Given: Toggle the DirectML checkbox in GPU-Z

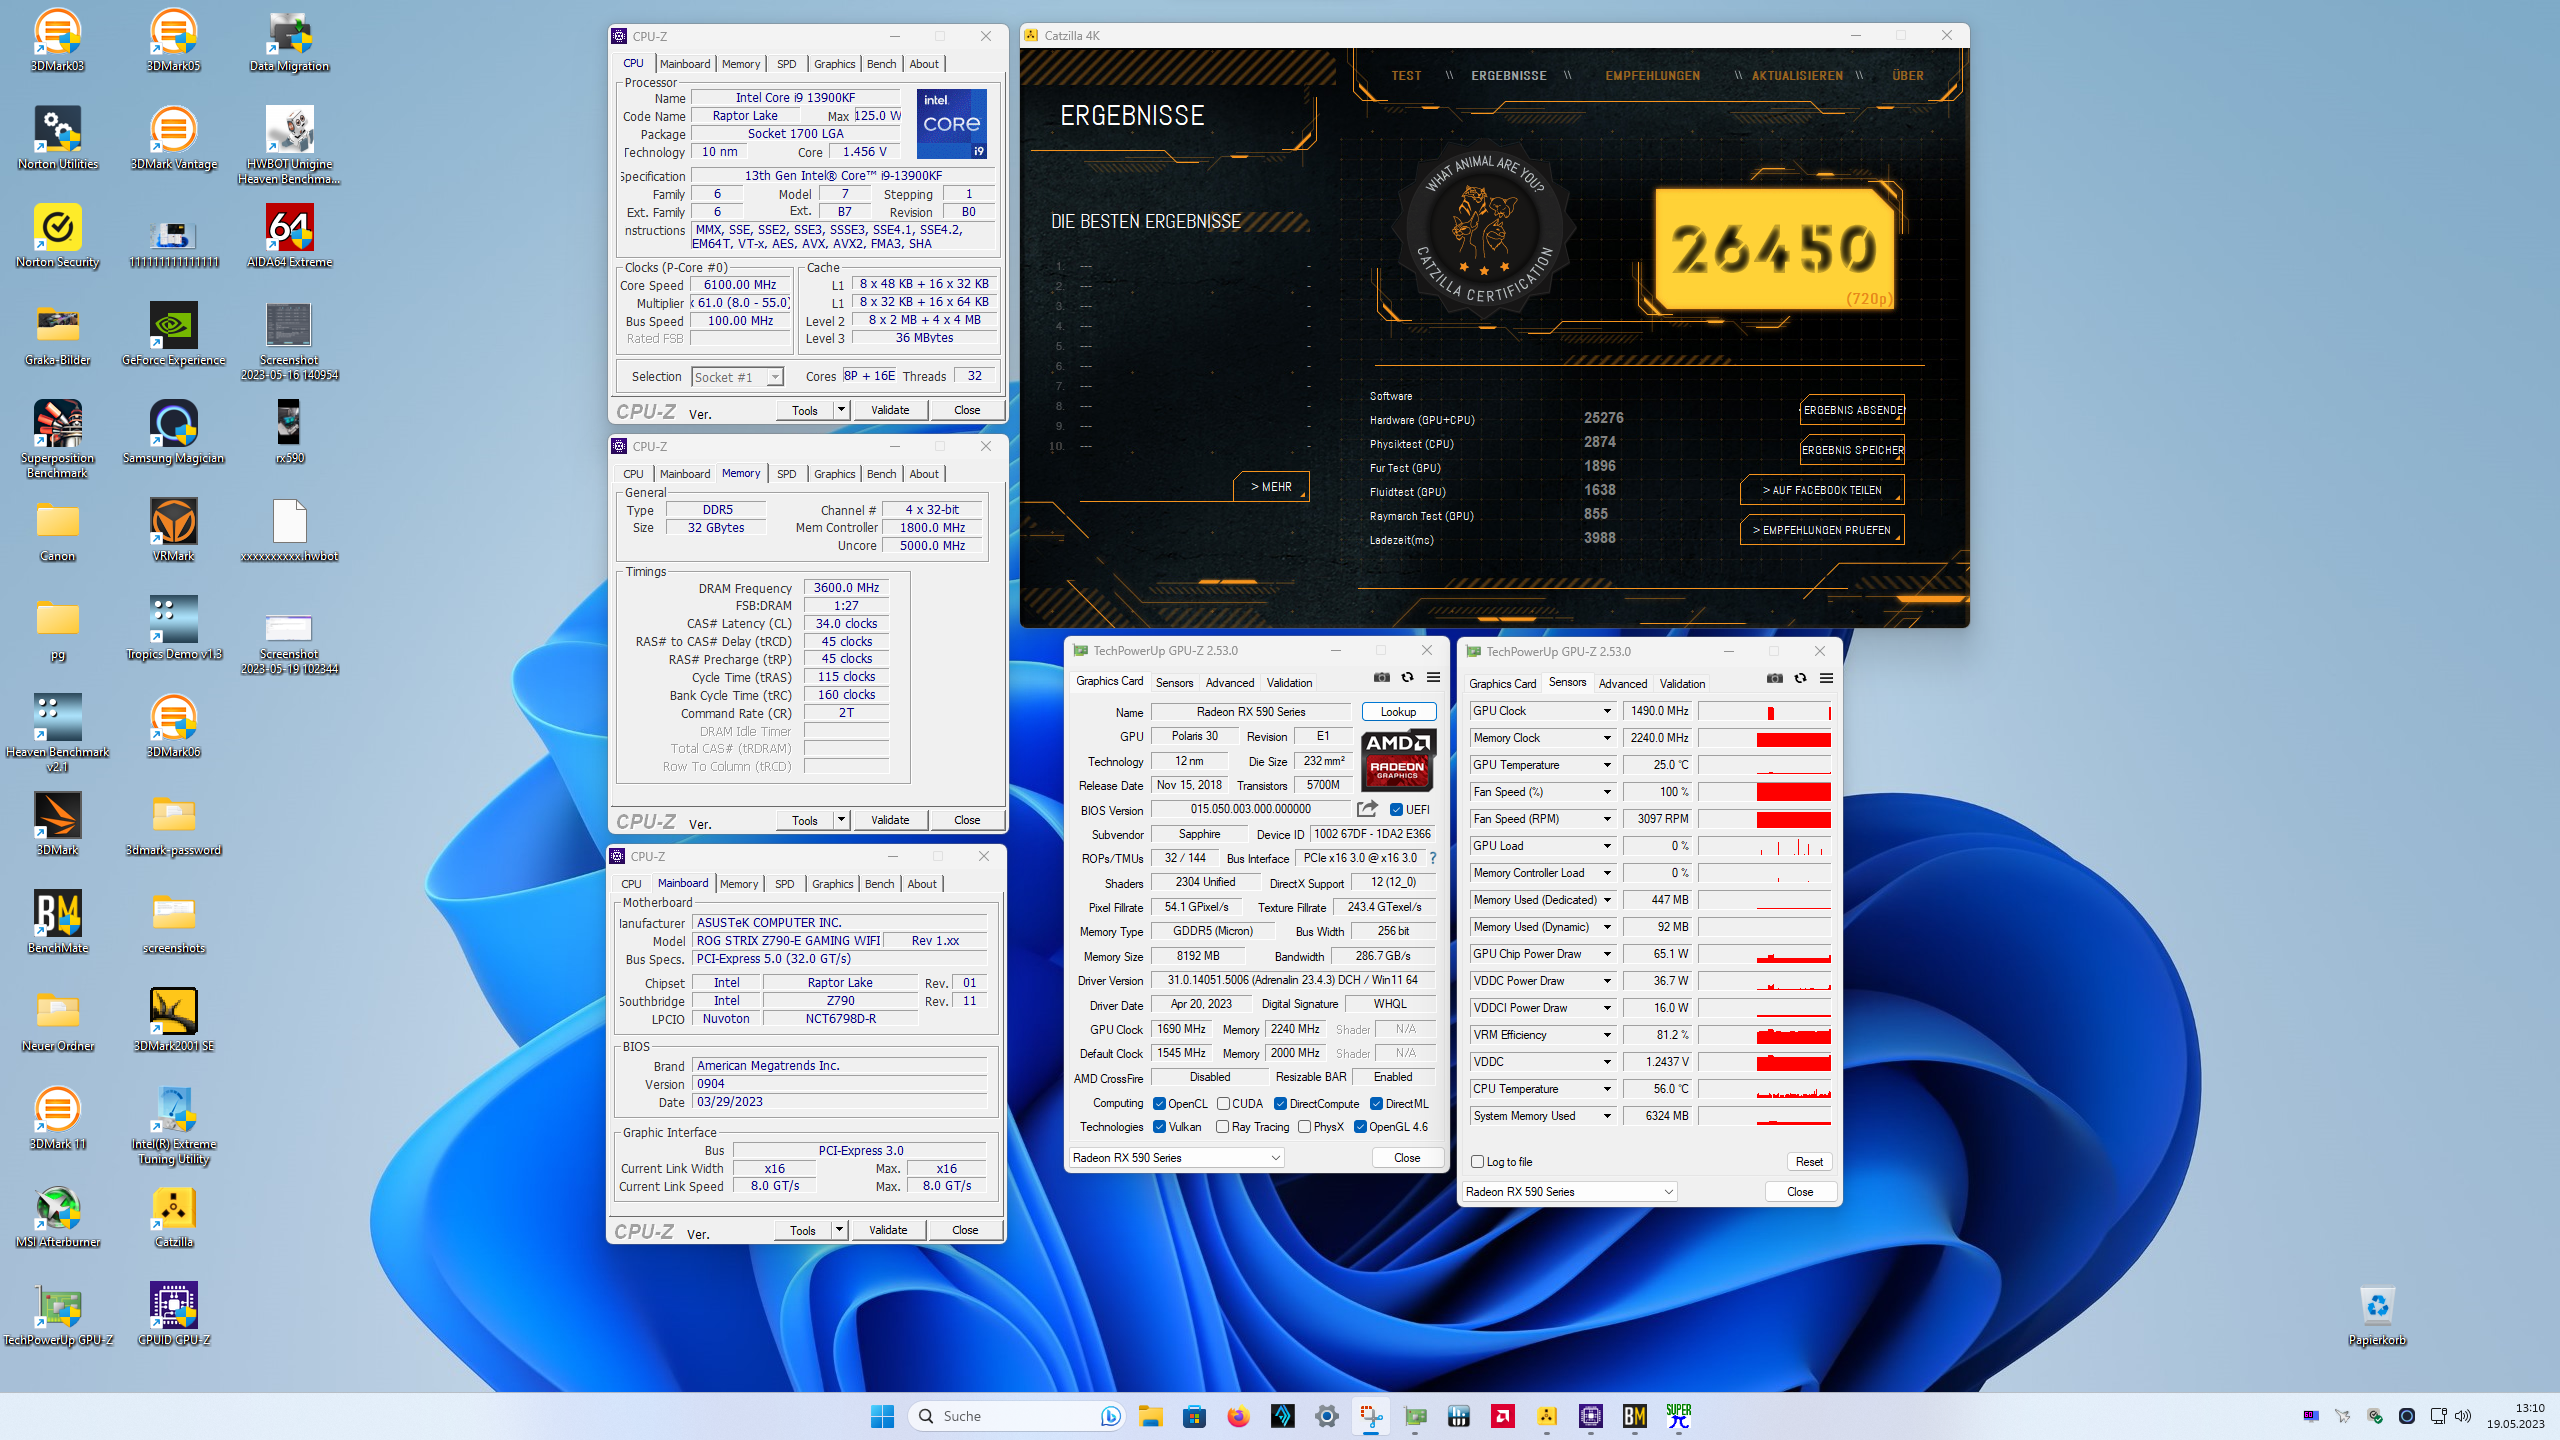Looking at the screenshot, I should click(x=1376, y=1104).
